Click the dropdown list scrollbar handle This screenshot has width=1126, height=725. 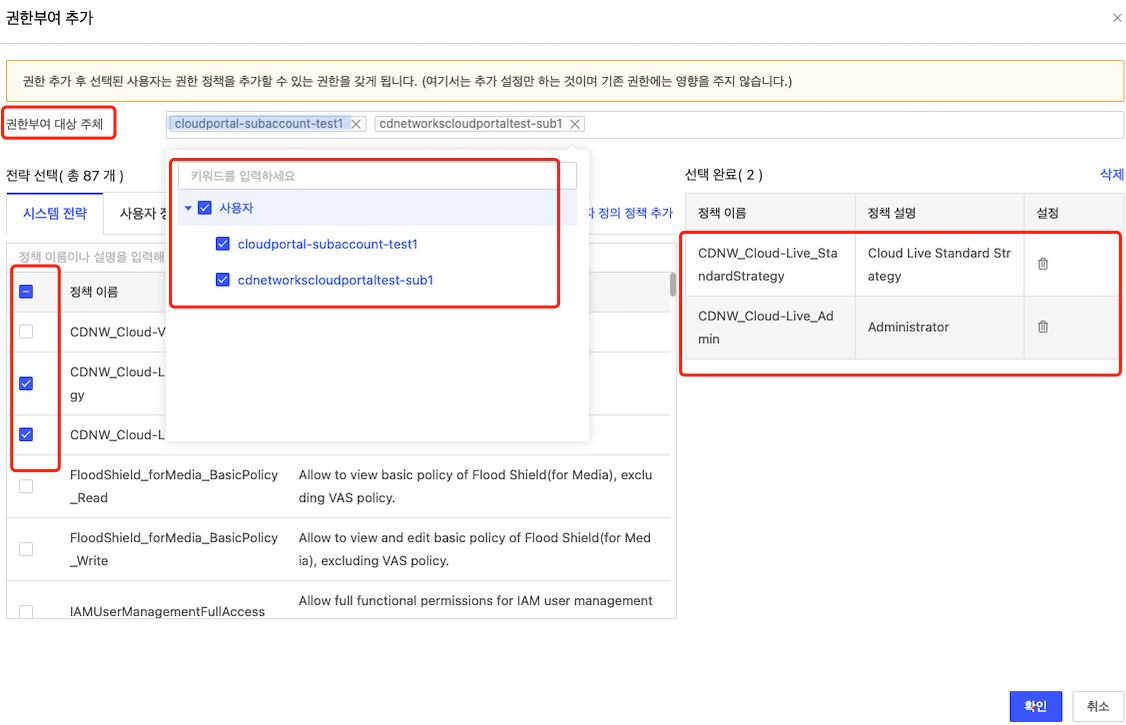(672, 284)
